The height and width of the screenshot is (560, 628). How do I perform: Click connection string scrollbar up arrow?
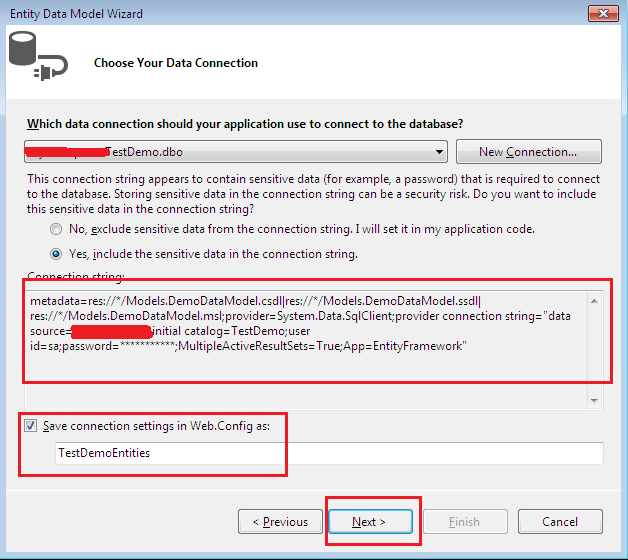pyautogui.click(x=594, y=301)
